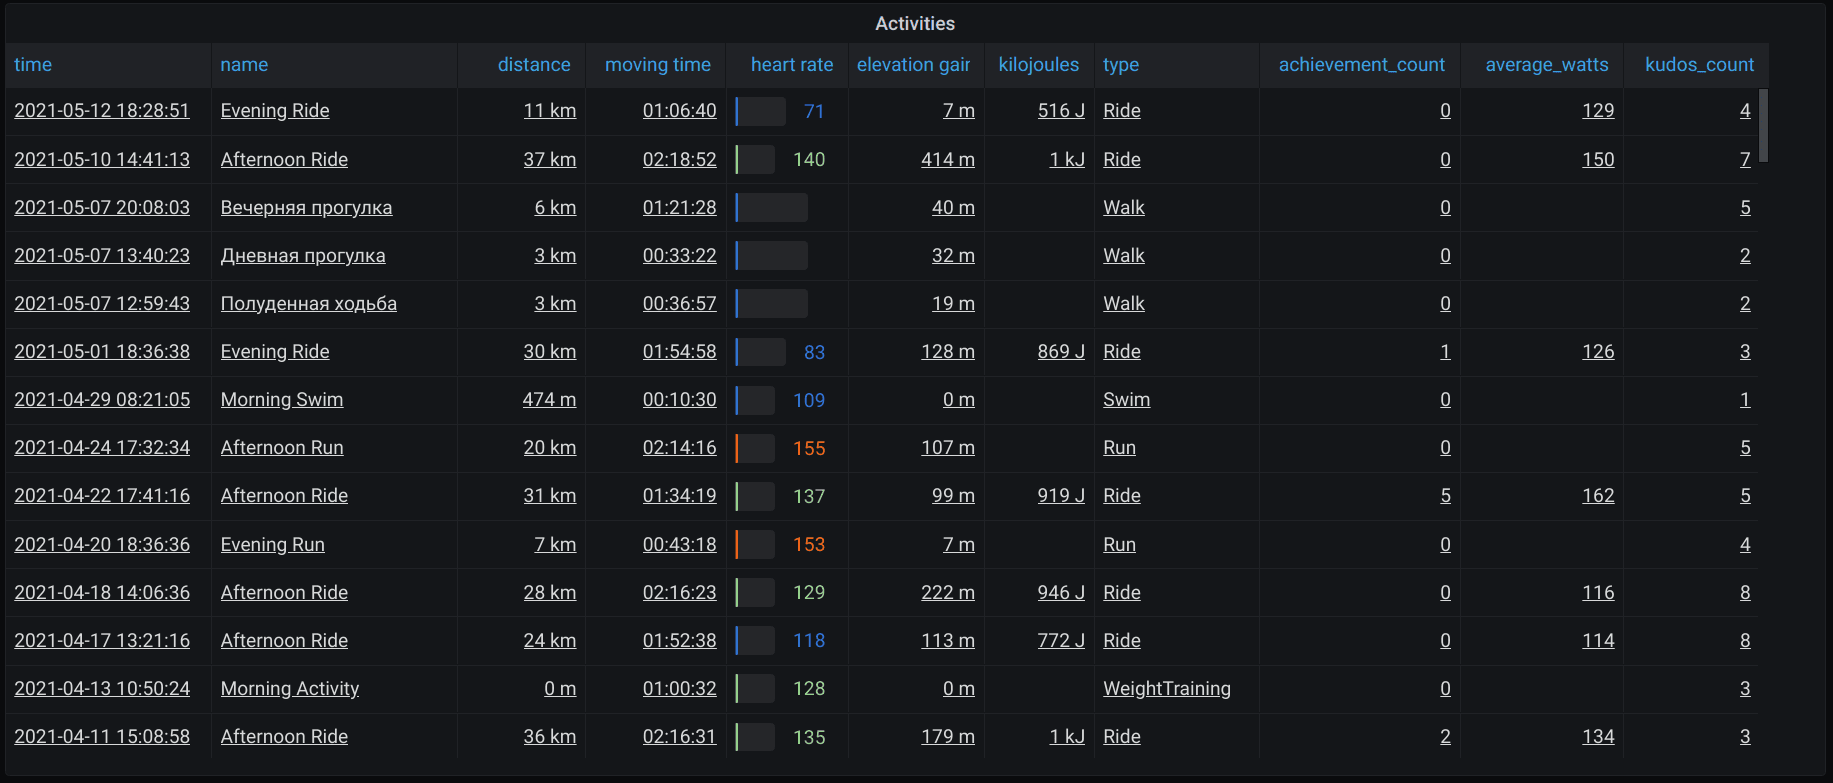Click the 946 J kilojoules value
The width and height of the screenshot is (1833, 783).
click(x=1061, y=593)
